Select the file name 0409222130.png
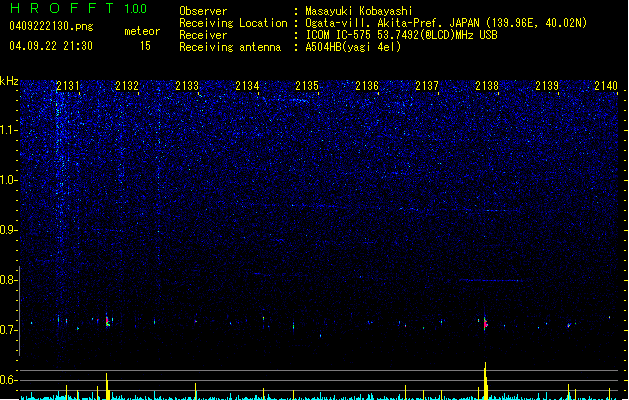This screenshot has height=400, width=629. pos(51,26)
